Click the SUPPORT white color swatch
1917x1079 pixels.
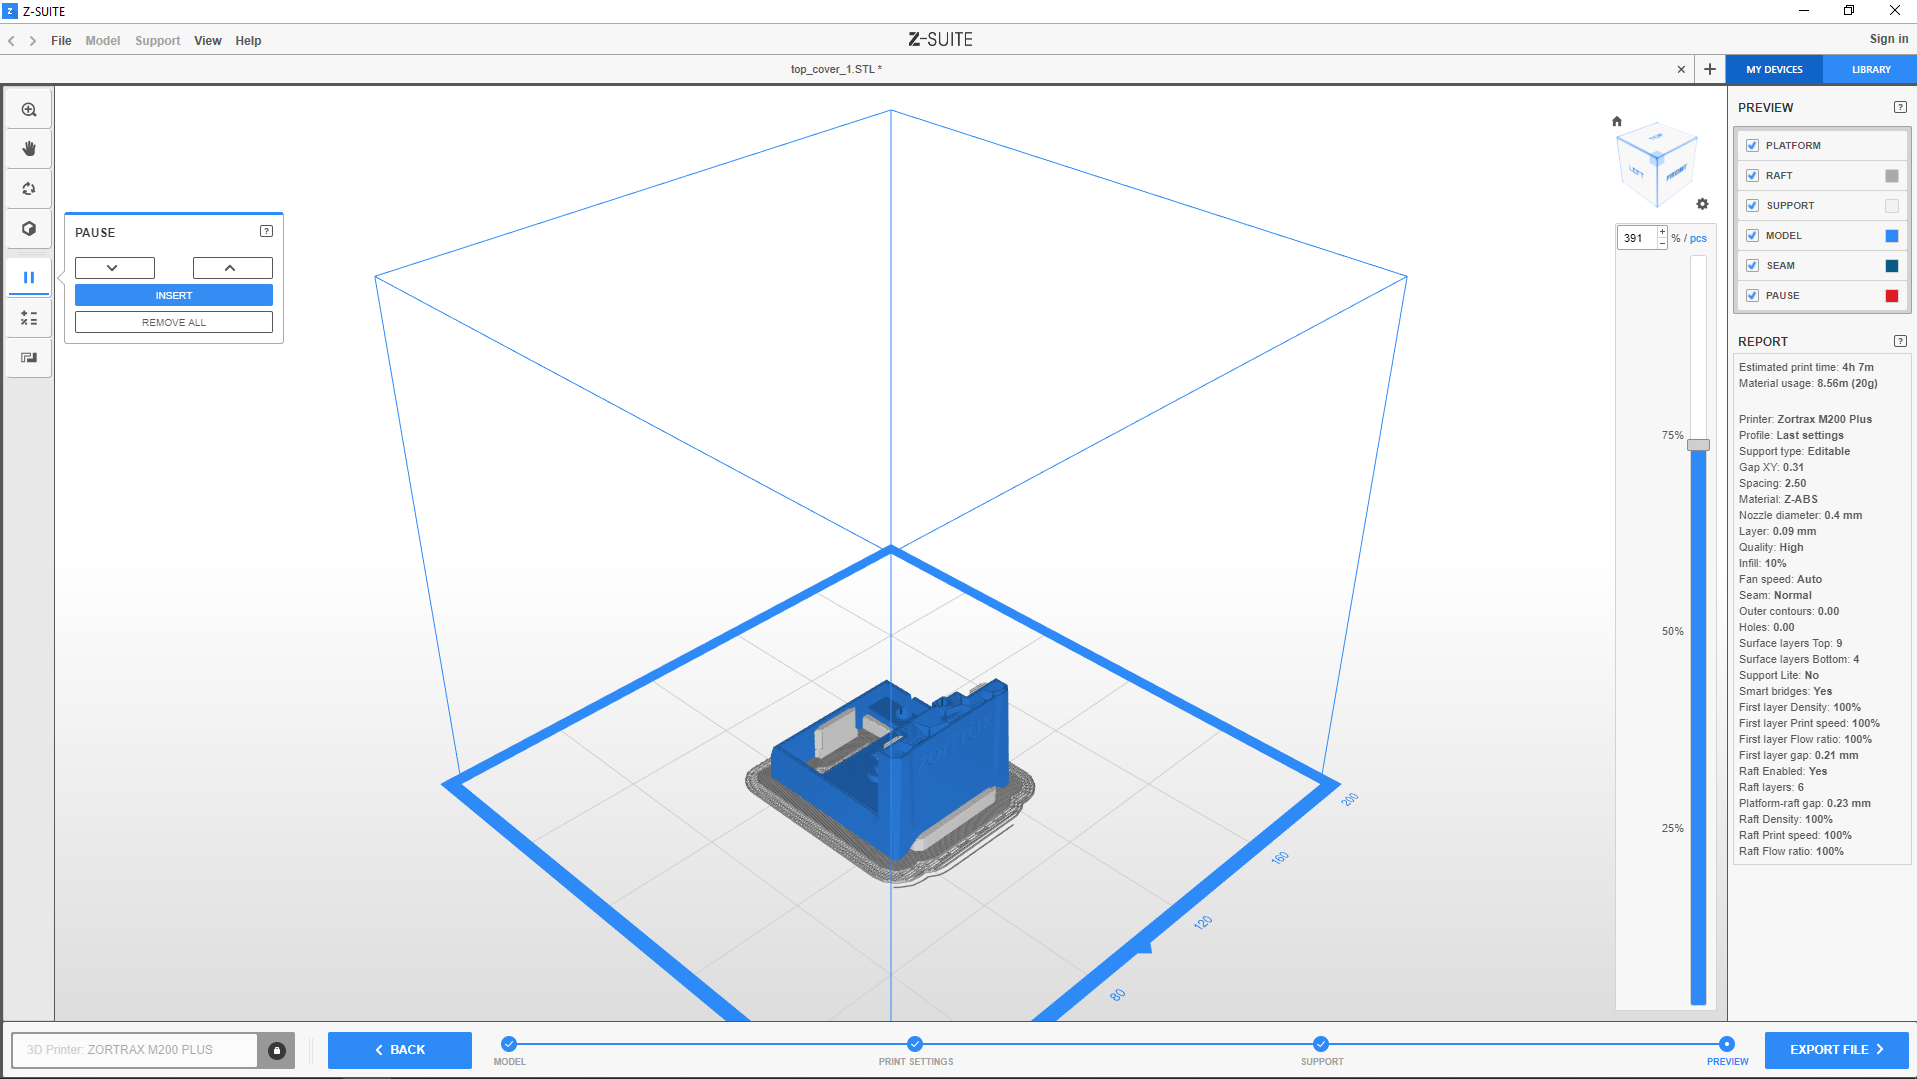pyautogui.click(x=1891, y=205)
